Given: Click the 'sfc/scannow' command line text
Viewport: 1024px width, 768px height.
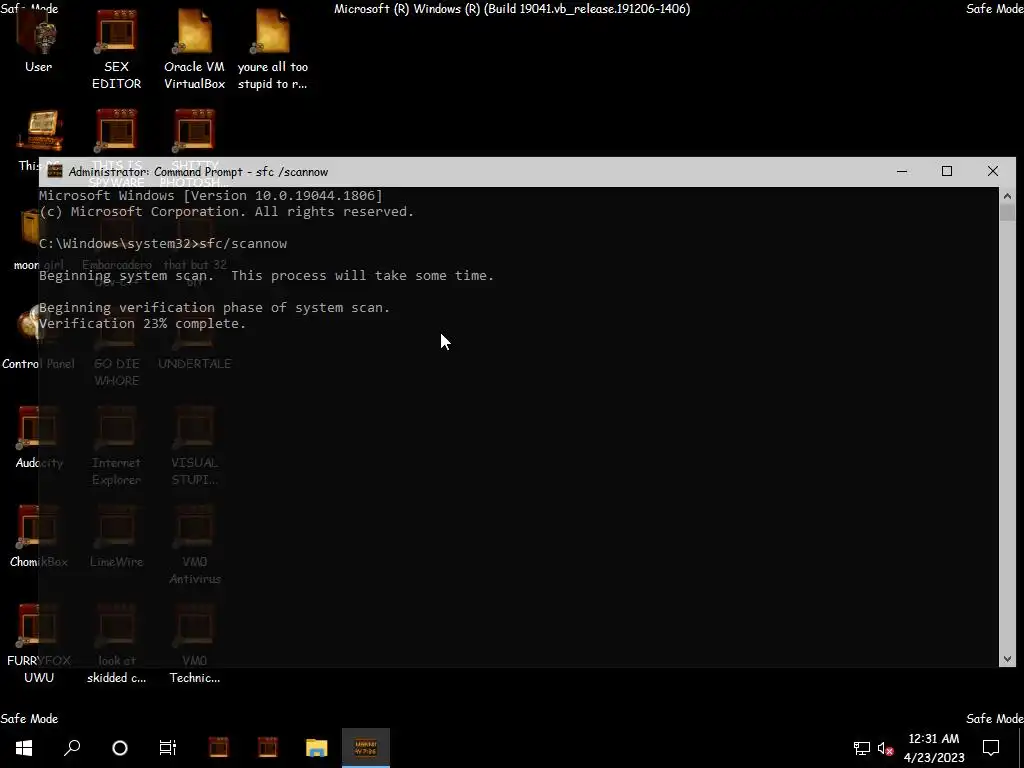Looking at the screenshot, I should [x=243, y=244].
